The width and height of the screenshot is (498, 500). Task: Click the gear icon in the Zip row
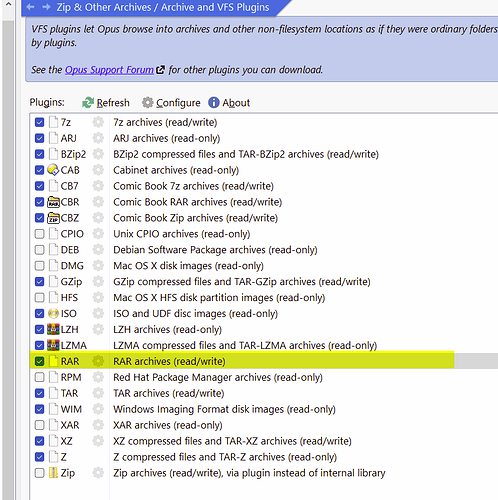(x=98, y=473)
